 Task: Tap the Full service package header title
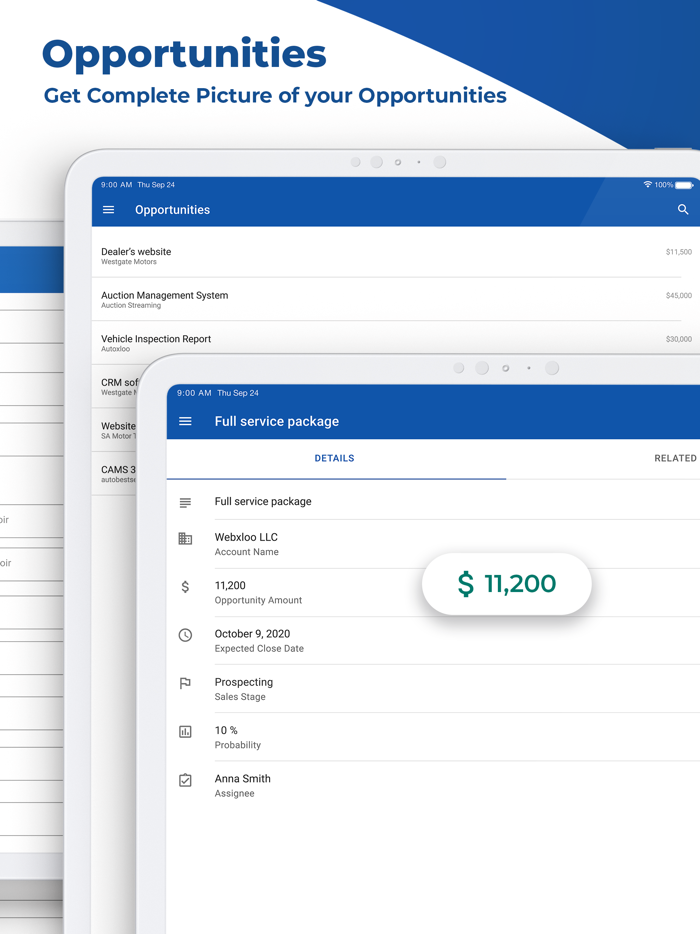click(276, 421)
